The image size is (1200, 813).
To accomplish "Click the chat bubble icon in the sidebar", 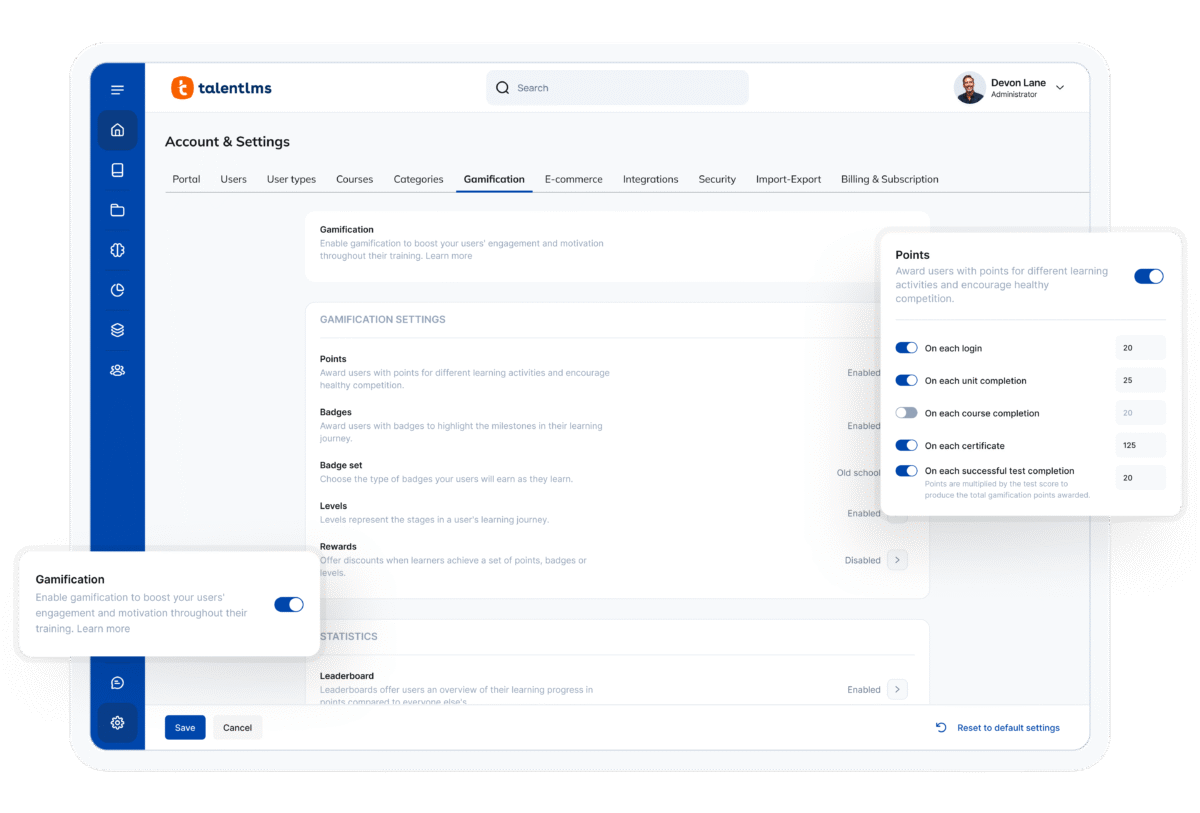I will 117,683.
